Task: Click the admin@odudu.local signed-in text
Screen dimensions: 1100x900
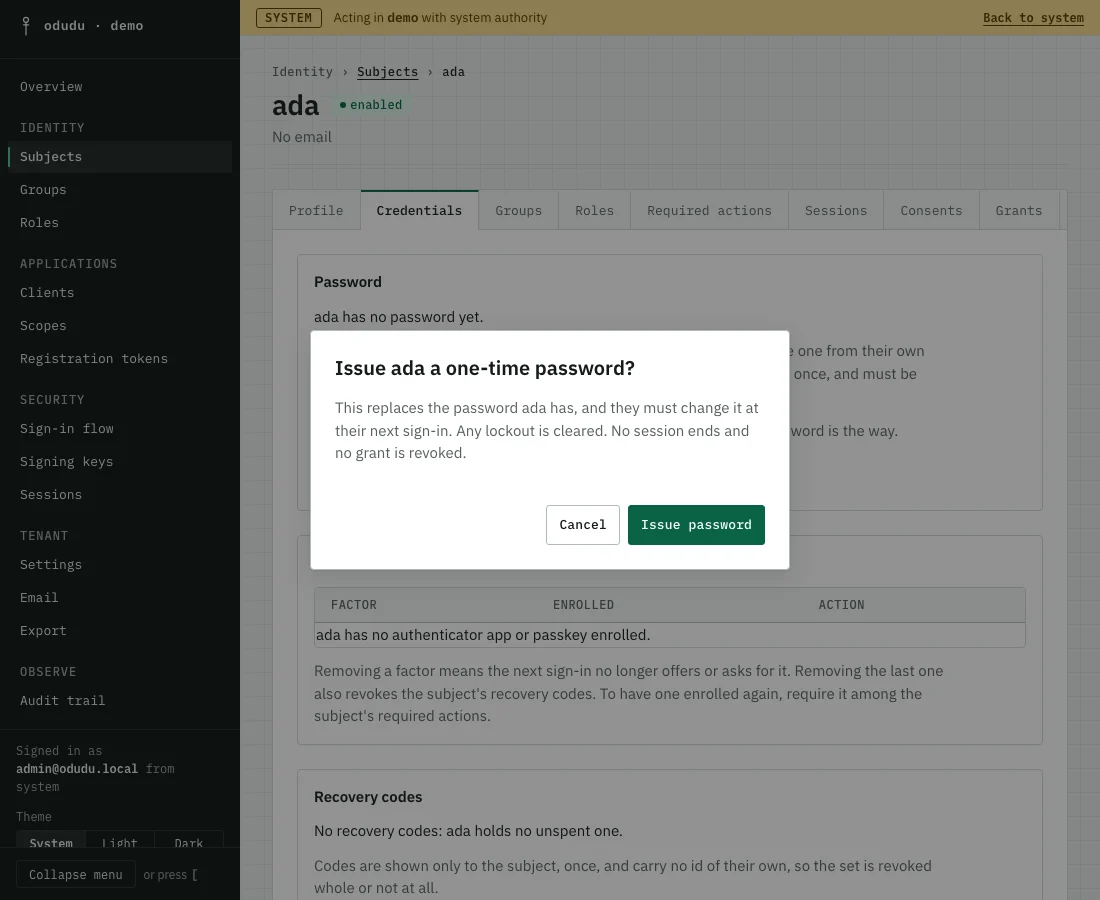Action: [77, 769]
